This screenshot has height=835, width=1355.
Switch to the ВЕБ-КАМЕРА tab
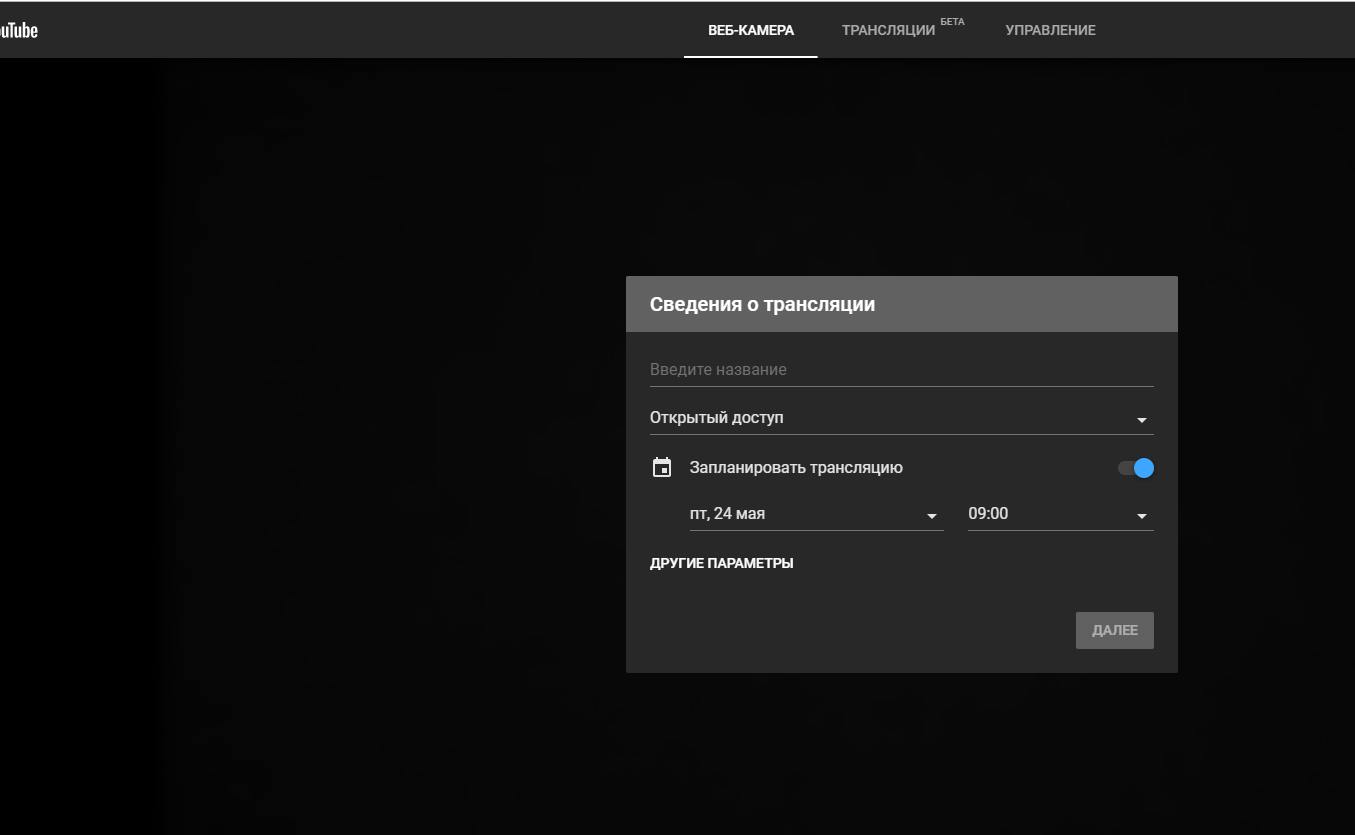coord(750,30)
